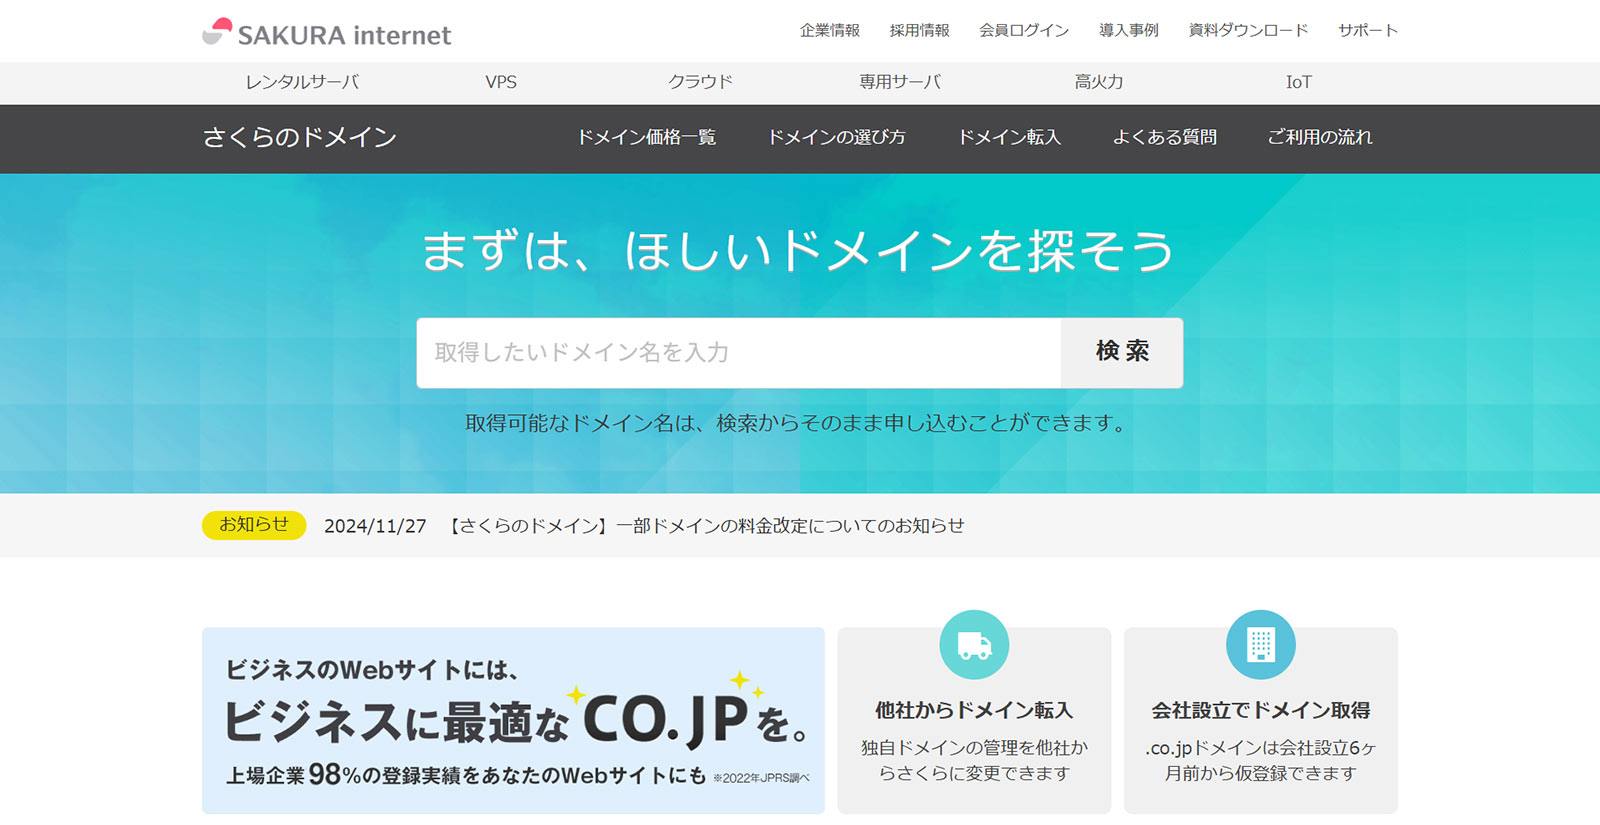This screenshot has width=1600, height=825.
Task: Open ドメイン価格一覧 menu item
Action: coord(647,137)
